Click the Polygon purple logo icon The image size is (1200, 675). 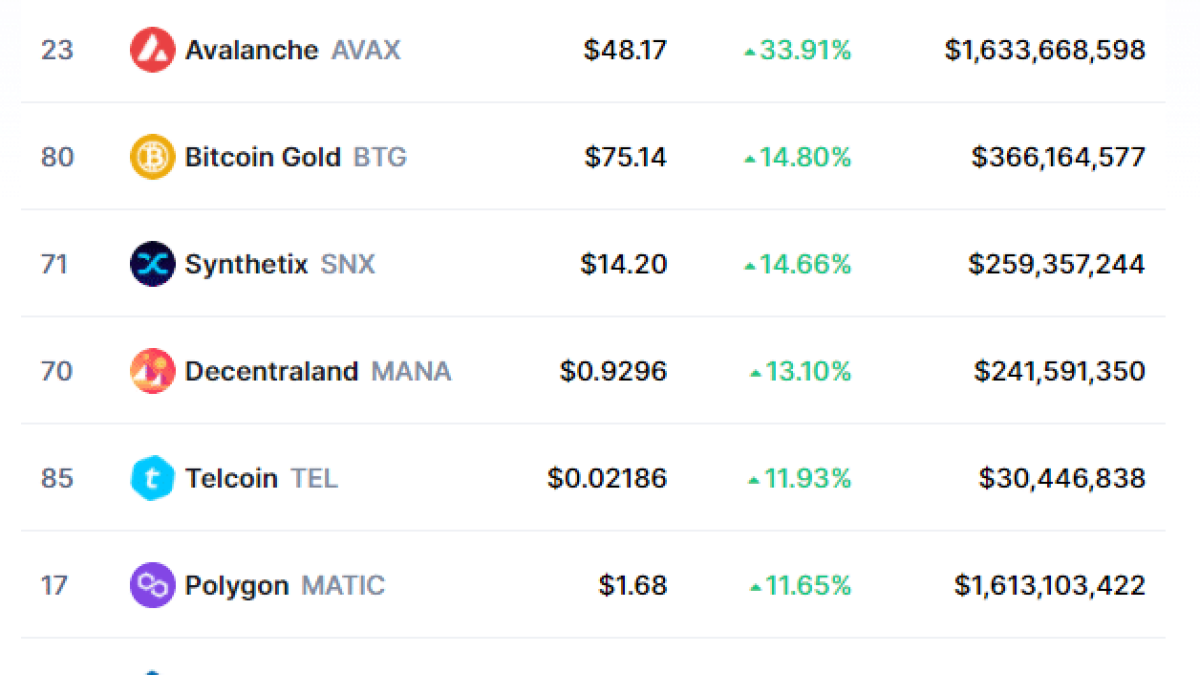(x=152, y=585)
